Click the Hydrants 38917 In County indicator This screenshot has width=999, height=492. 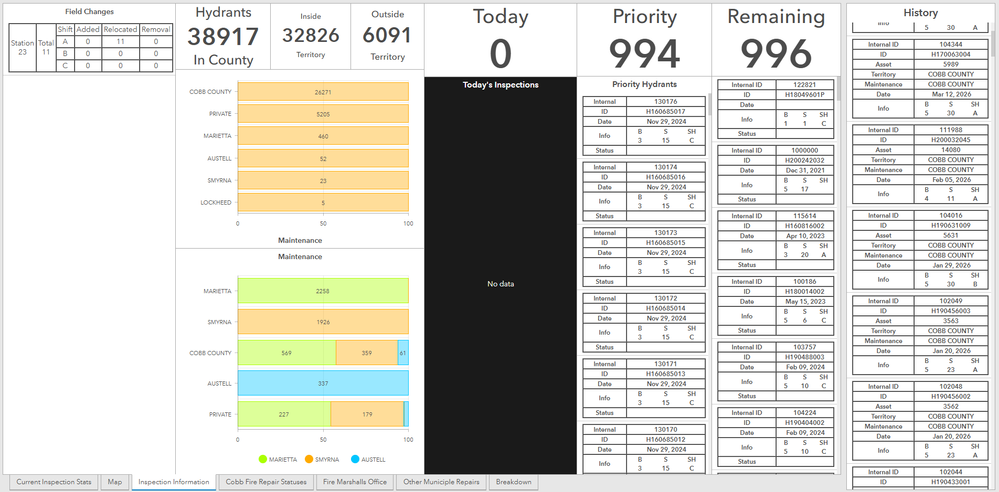(x=223, y=37)
